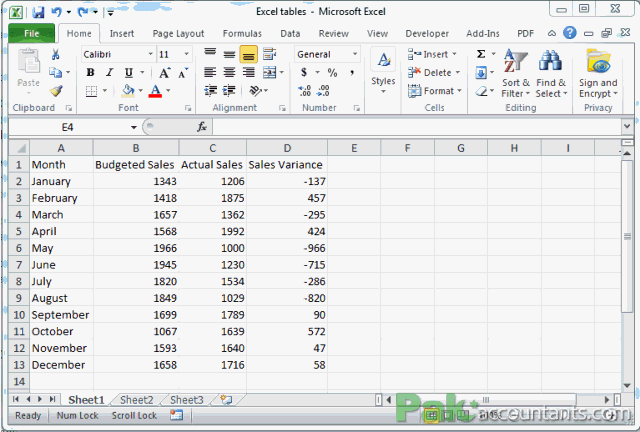Click the Undo arrow icon
Screen dimensions: 640x432
tap(56, 12)
